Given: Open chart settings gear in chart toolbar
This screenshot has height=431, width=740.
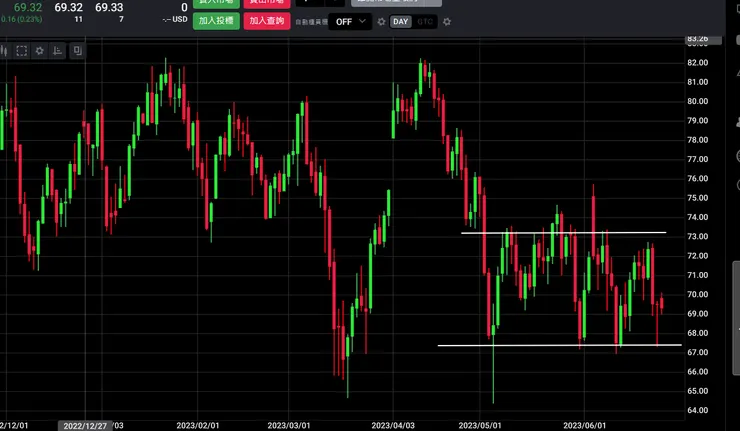Looking at the screenshot, I should 40,51.
